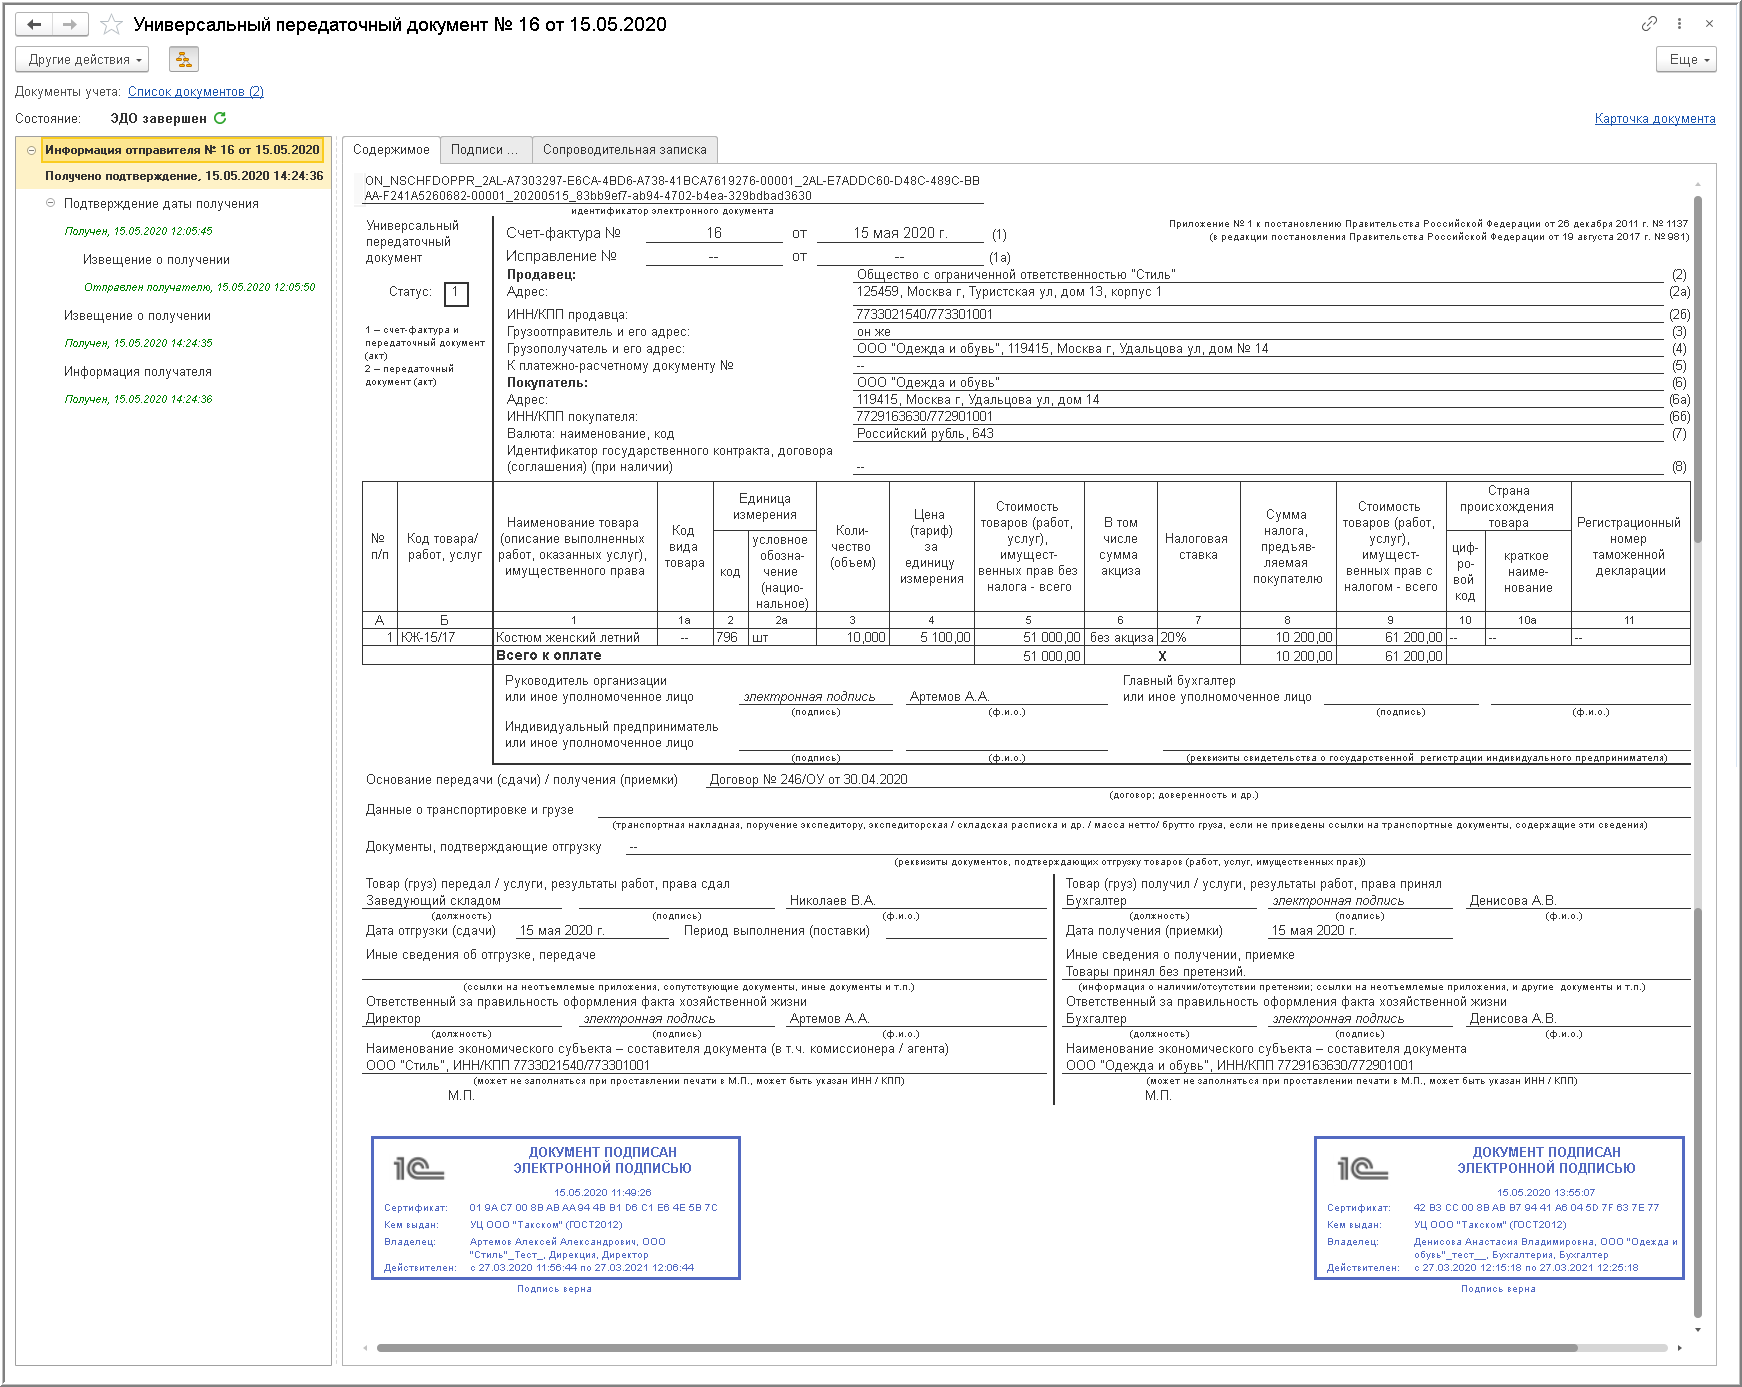Switch to the Содержимое tab

coord(391,150)
